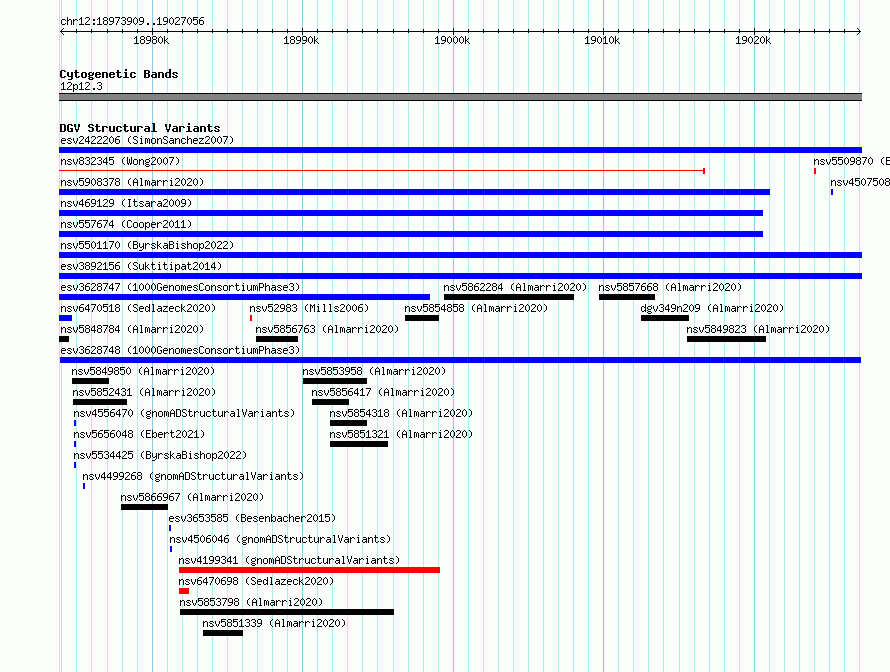The image size is (890, 672).
Task: Select nsv5851321 (Almarri2020) label
Action: [x=401, y=434]
